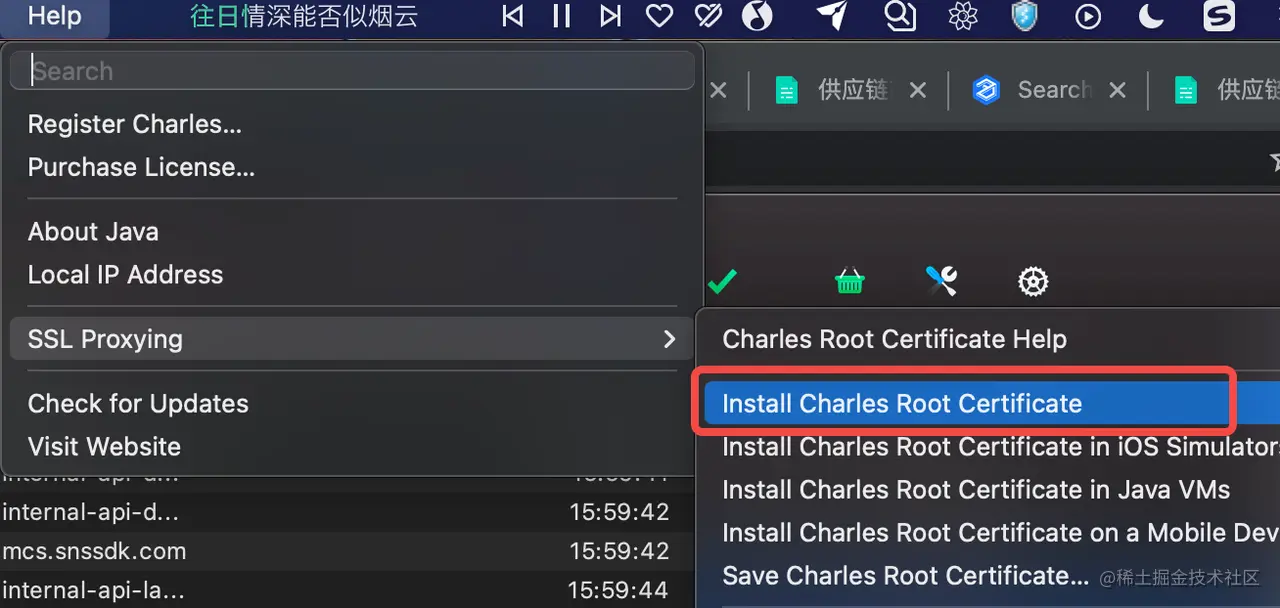Click the broken heart dislike icon
This screenshot has width=1280, height=608.
[708, 16]
